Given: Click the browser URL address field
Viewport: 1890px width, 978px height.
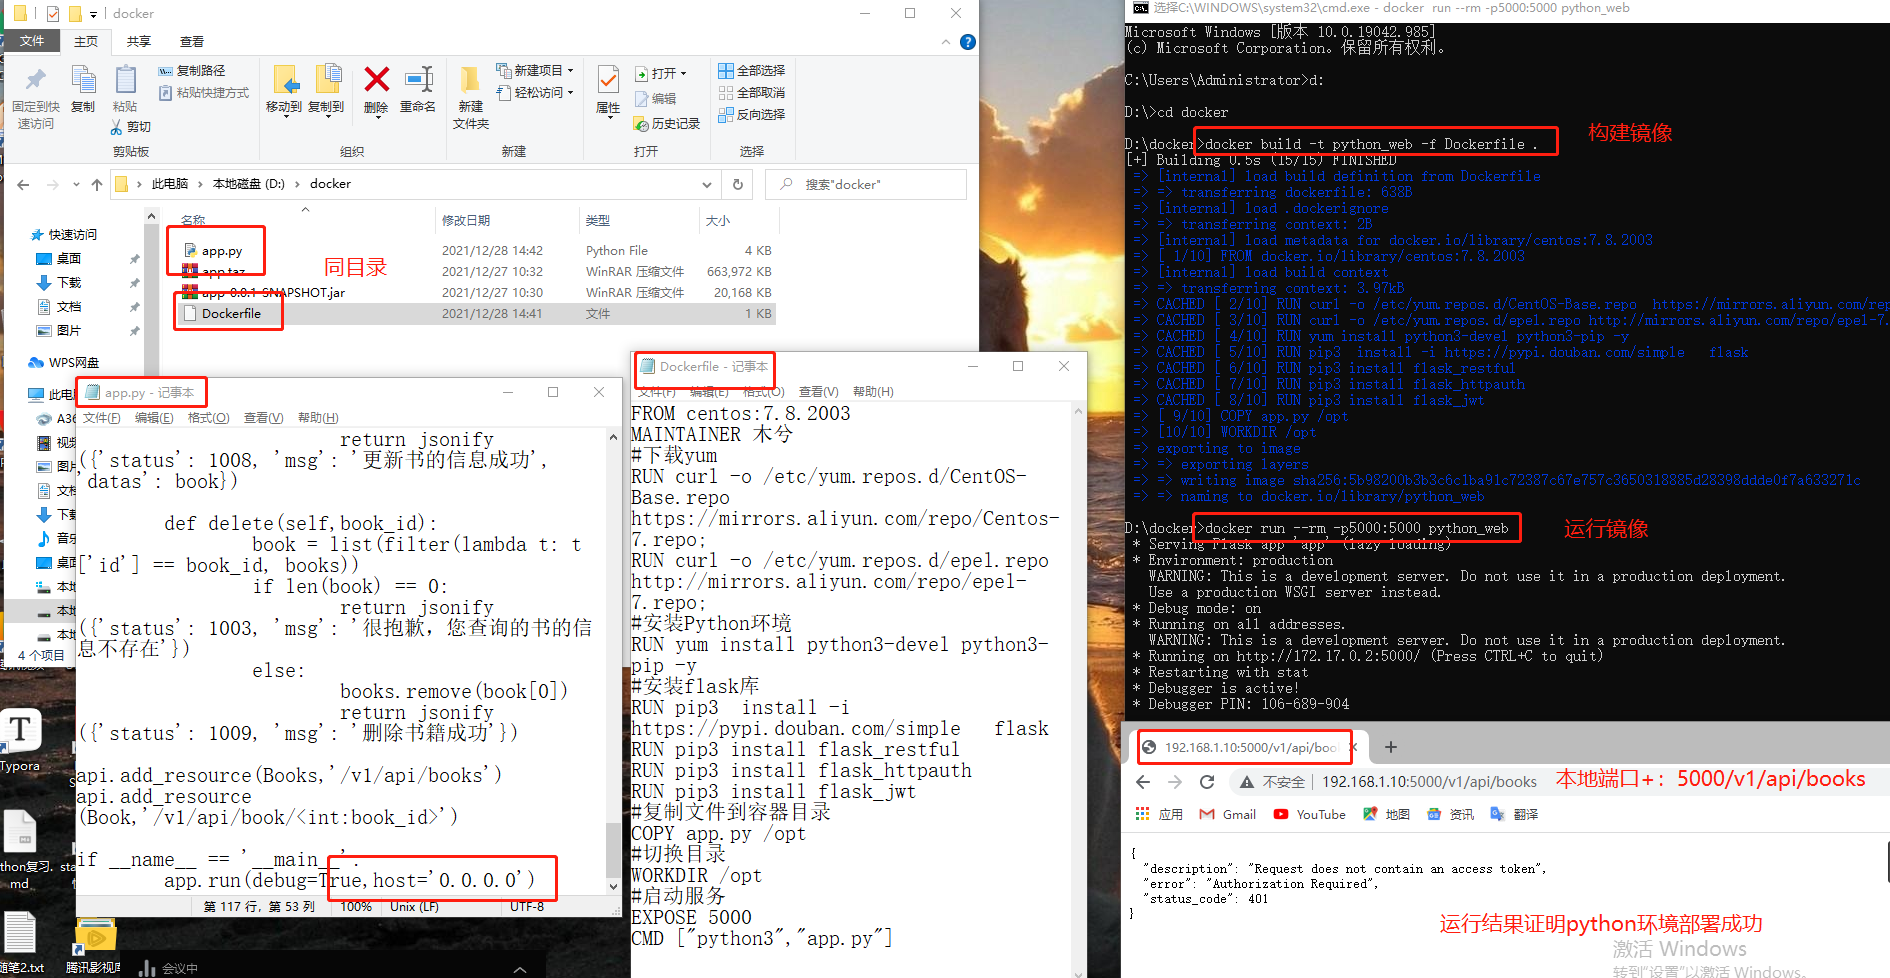Looking at the screenshot, I should coord(1429,782).
